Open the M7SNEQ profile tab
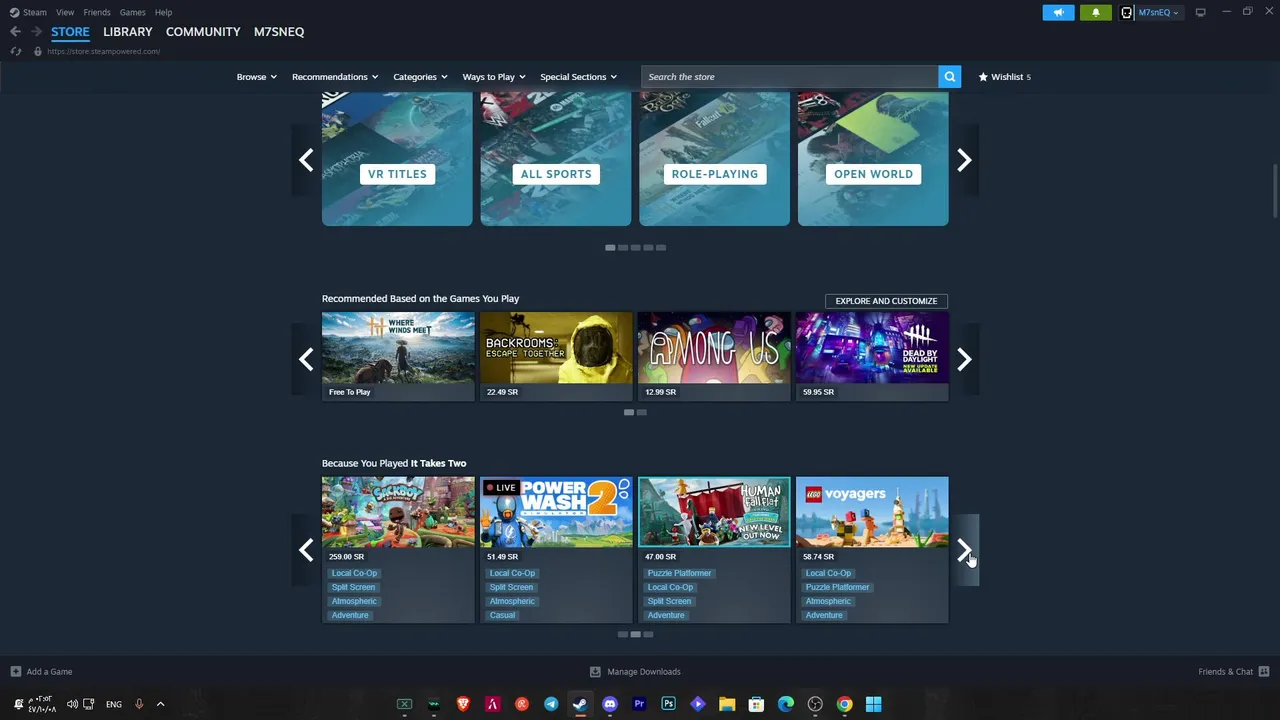 point(279,32)
